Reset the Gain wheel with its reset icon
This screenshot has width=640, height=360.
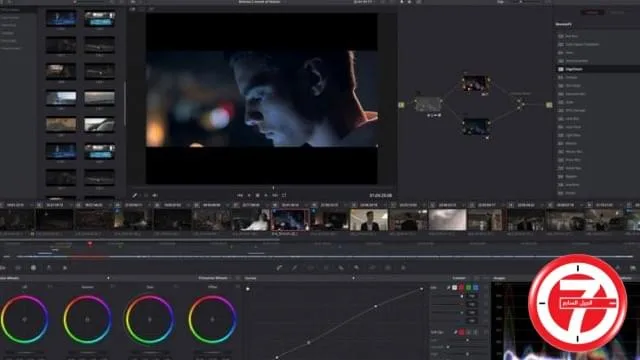click(x=176, y=287)
